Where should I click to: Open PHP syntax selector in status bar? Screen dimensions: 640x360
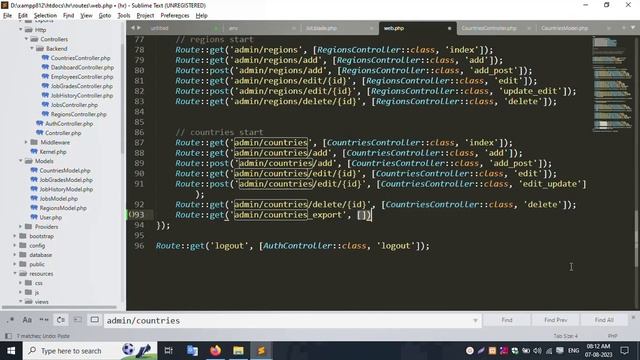click(x=612, y=336)
